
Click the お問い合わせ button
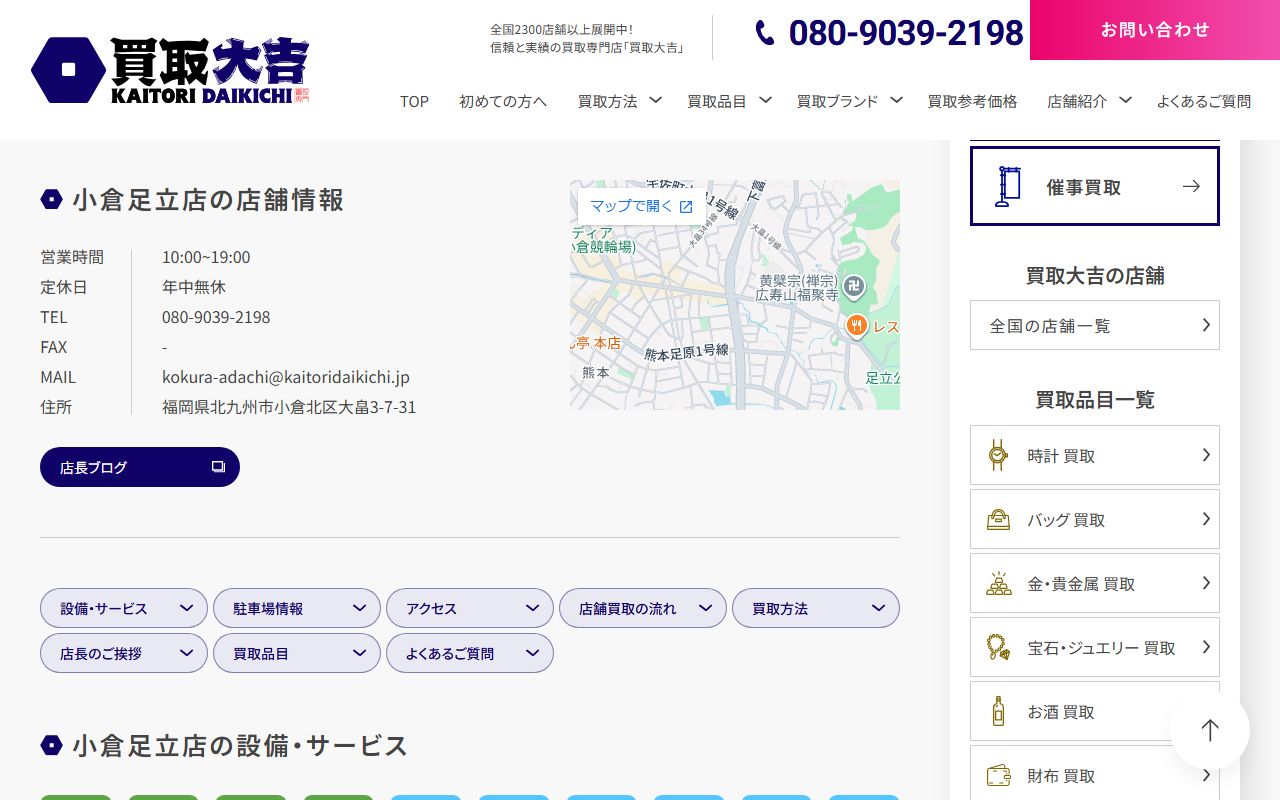pos(1155,30)
